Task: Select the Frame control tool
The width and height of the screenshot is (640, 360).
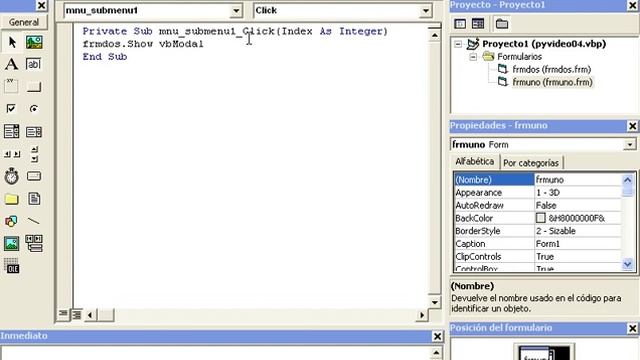Action: (x=11, y=86)
